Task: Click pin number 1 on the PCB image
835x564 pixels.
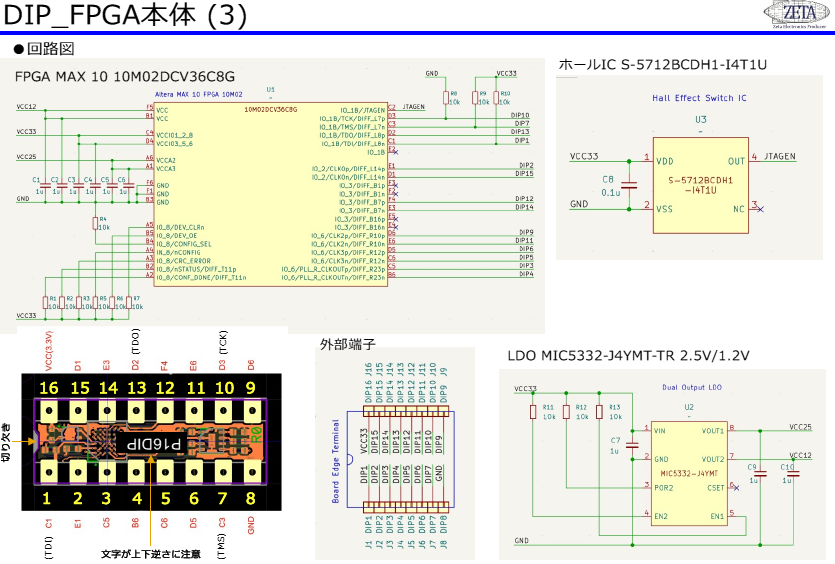Action: pos(48,497)
